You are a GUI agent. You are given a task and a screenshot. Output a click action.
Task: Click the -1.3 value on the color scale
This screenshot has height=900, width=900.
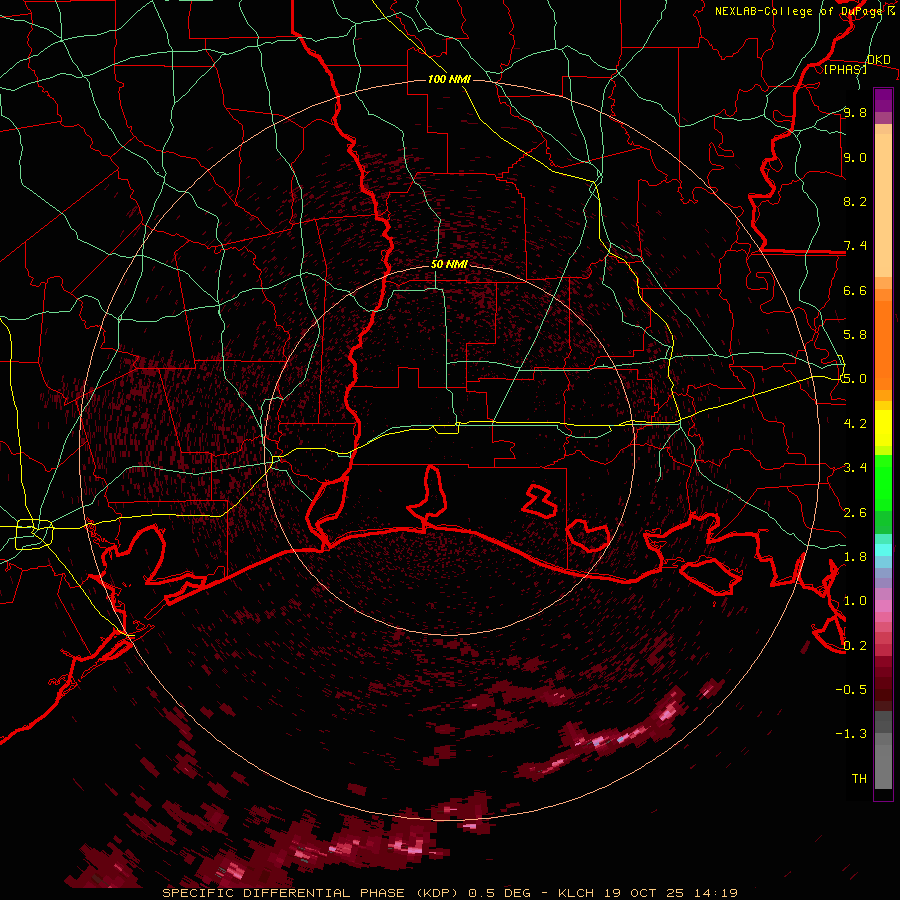851,734
